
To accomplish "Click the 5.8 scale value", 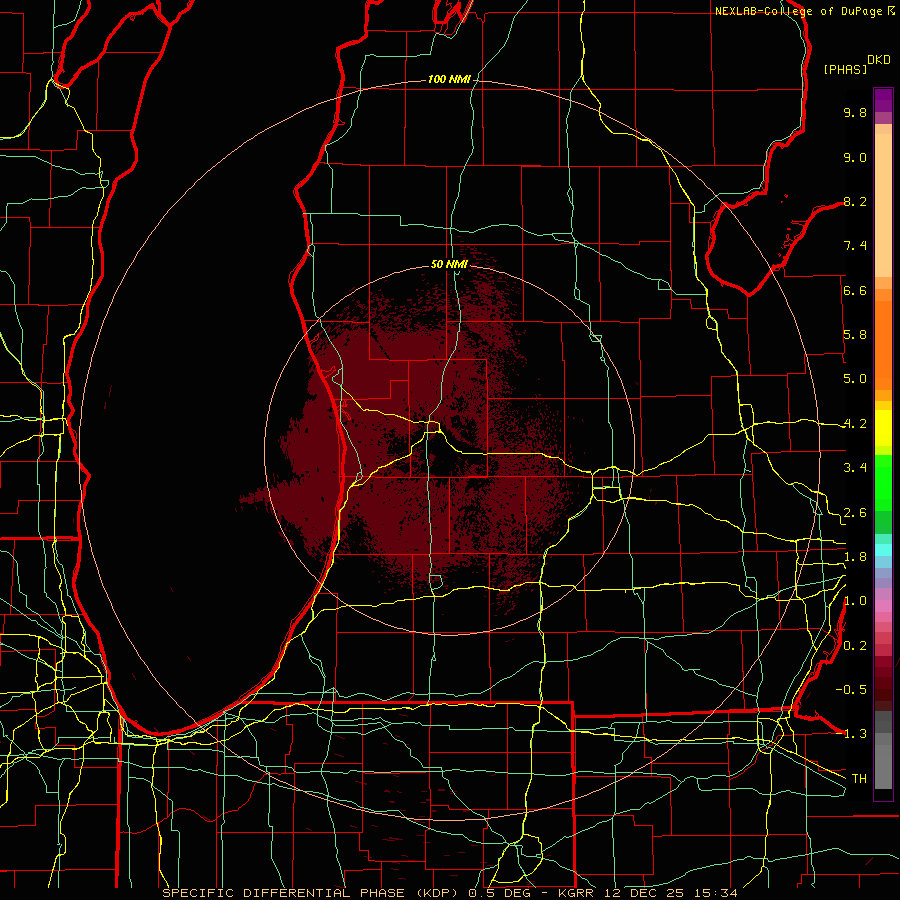I will [x=855, y=335].
